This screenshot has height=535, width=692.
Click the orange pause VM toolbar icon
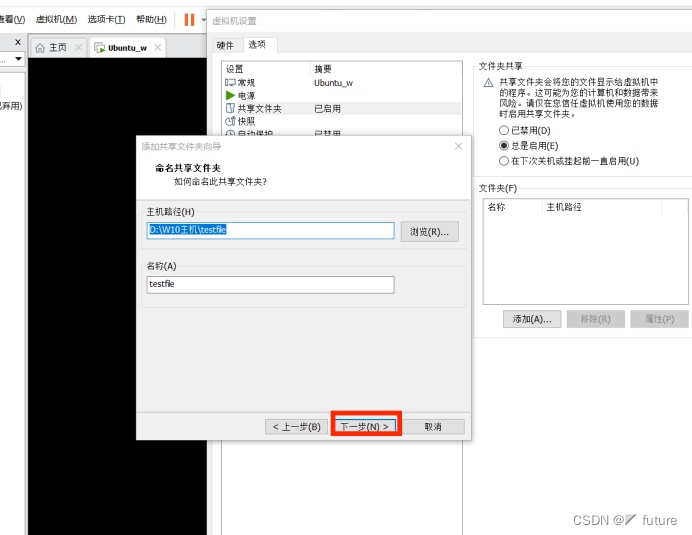189,19
